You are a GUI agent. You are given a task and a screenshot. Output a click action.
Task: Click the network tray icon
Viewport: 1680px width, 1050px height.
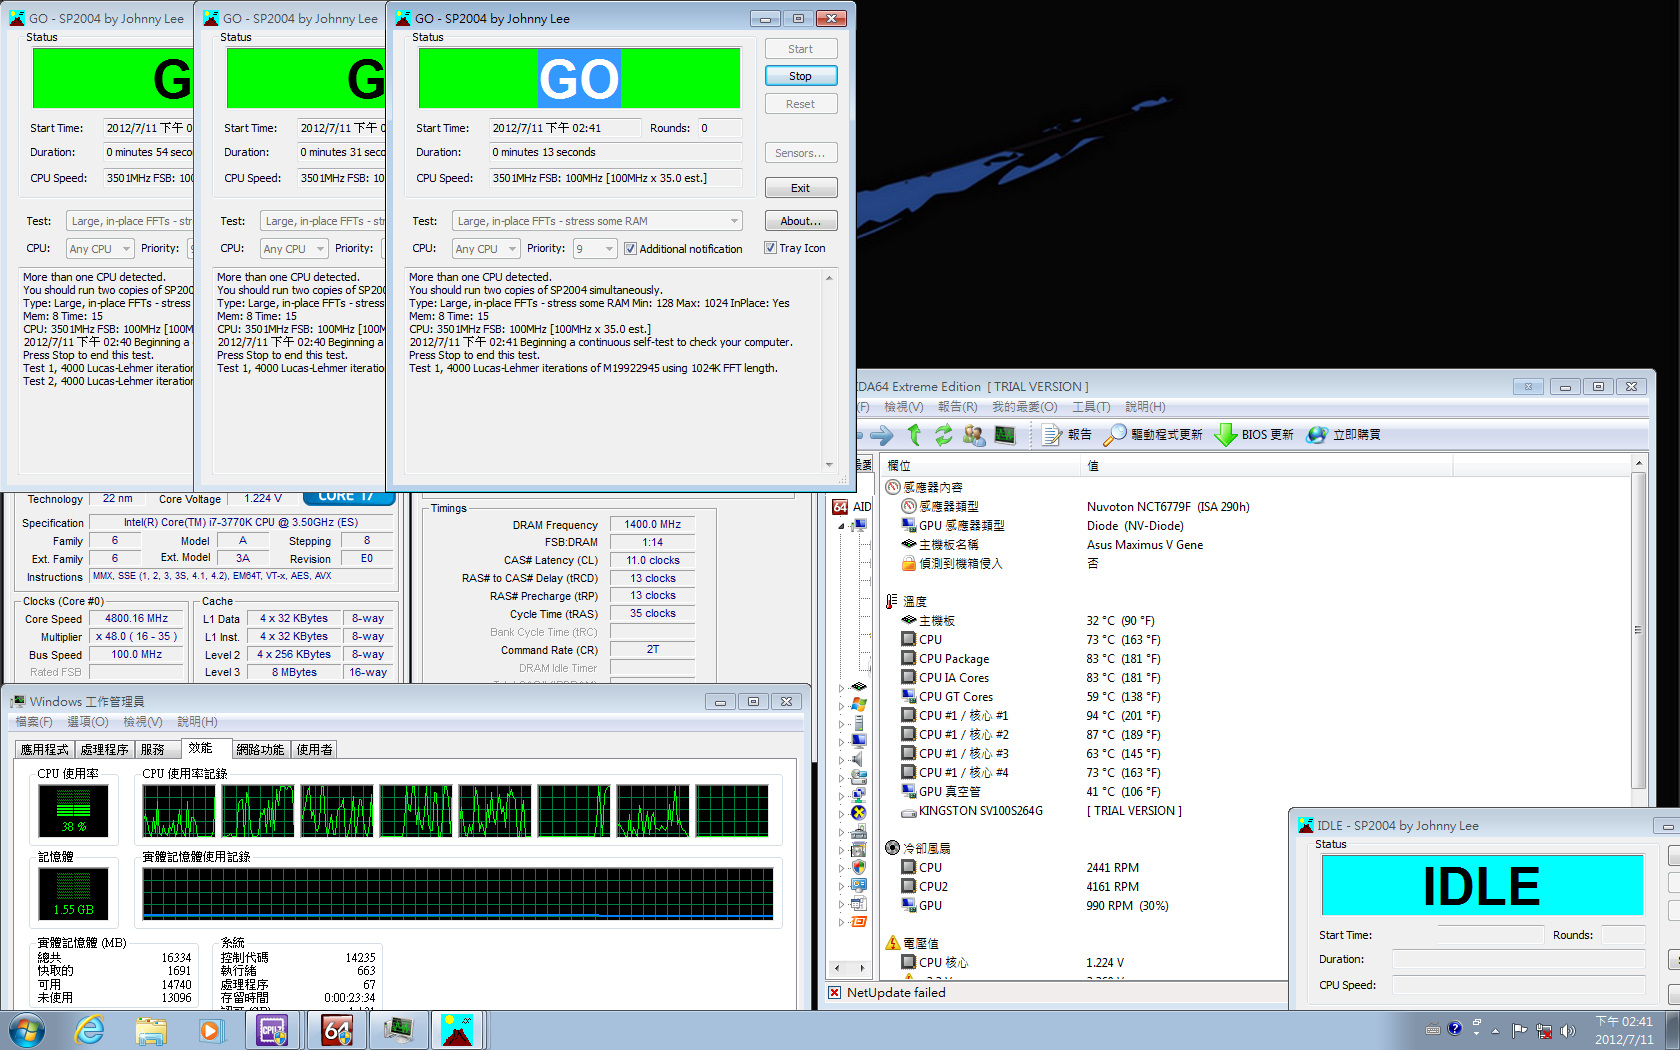(1544, 1030)
